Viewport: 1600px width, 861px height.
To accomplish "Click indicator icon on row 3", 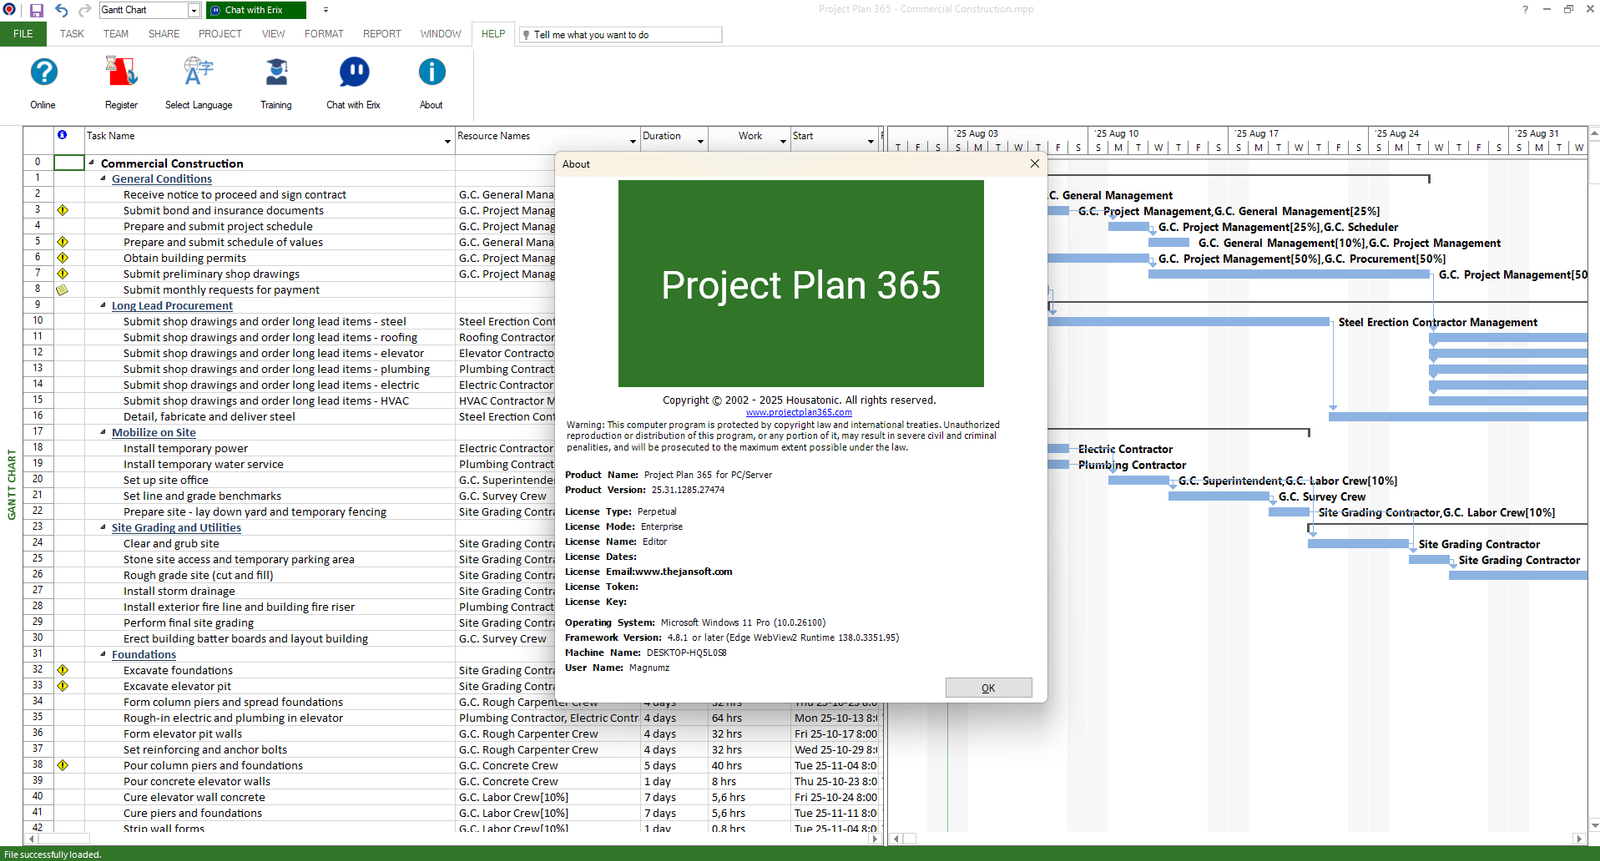I will 62,211.
